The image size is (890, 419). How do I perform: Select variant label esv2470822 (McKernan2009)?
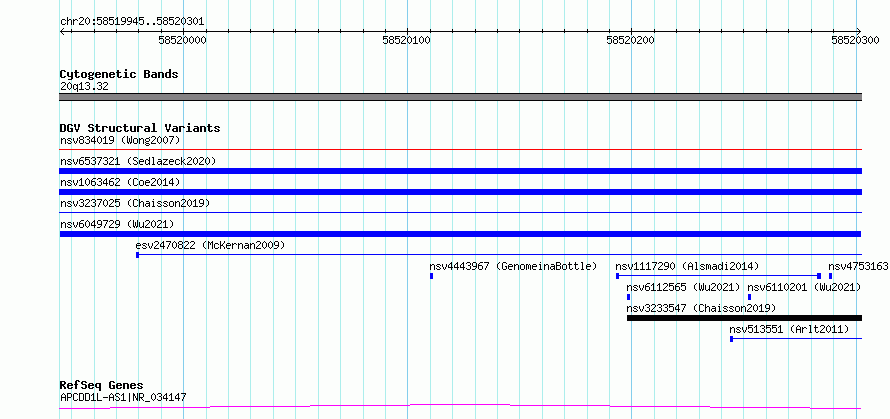(211, 245)
